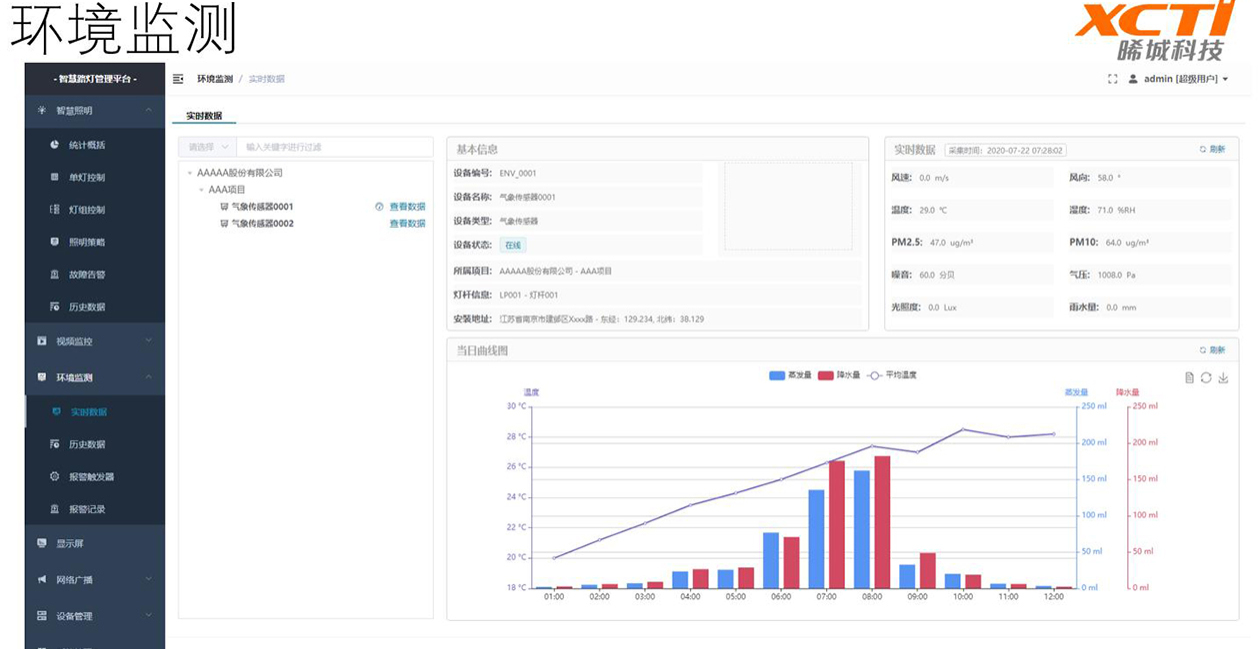This screenshot has width=1260, height=649.
Task: Open the 请选择 filter dropdown
Action: (x=208, y=147)
